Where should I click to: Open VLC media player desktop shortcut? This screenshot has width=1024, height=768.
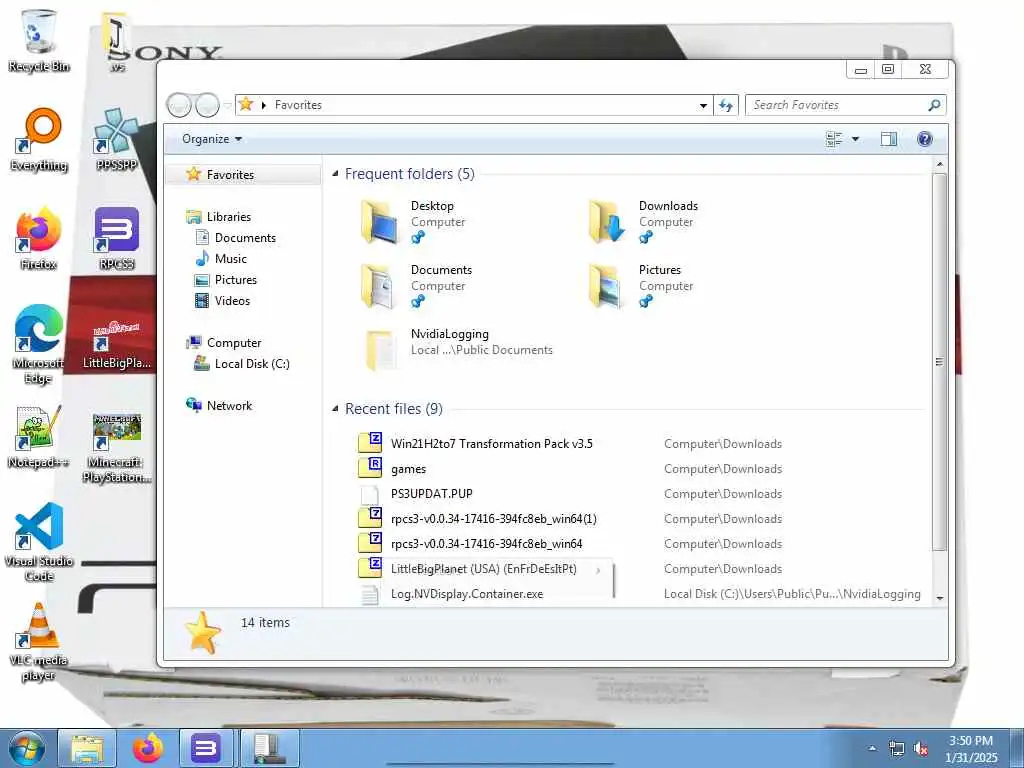pyautogui.click(x=39, y=641)
